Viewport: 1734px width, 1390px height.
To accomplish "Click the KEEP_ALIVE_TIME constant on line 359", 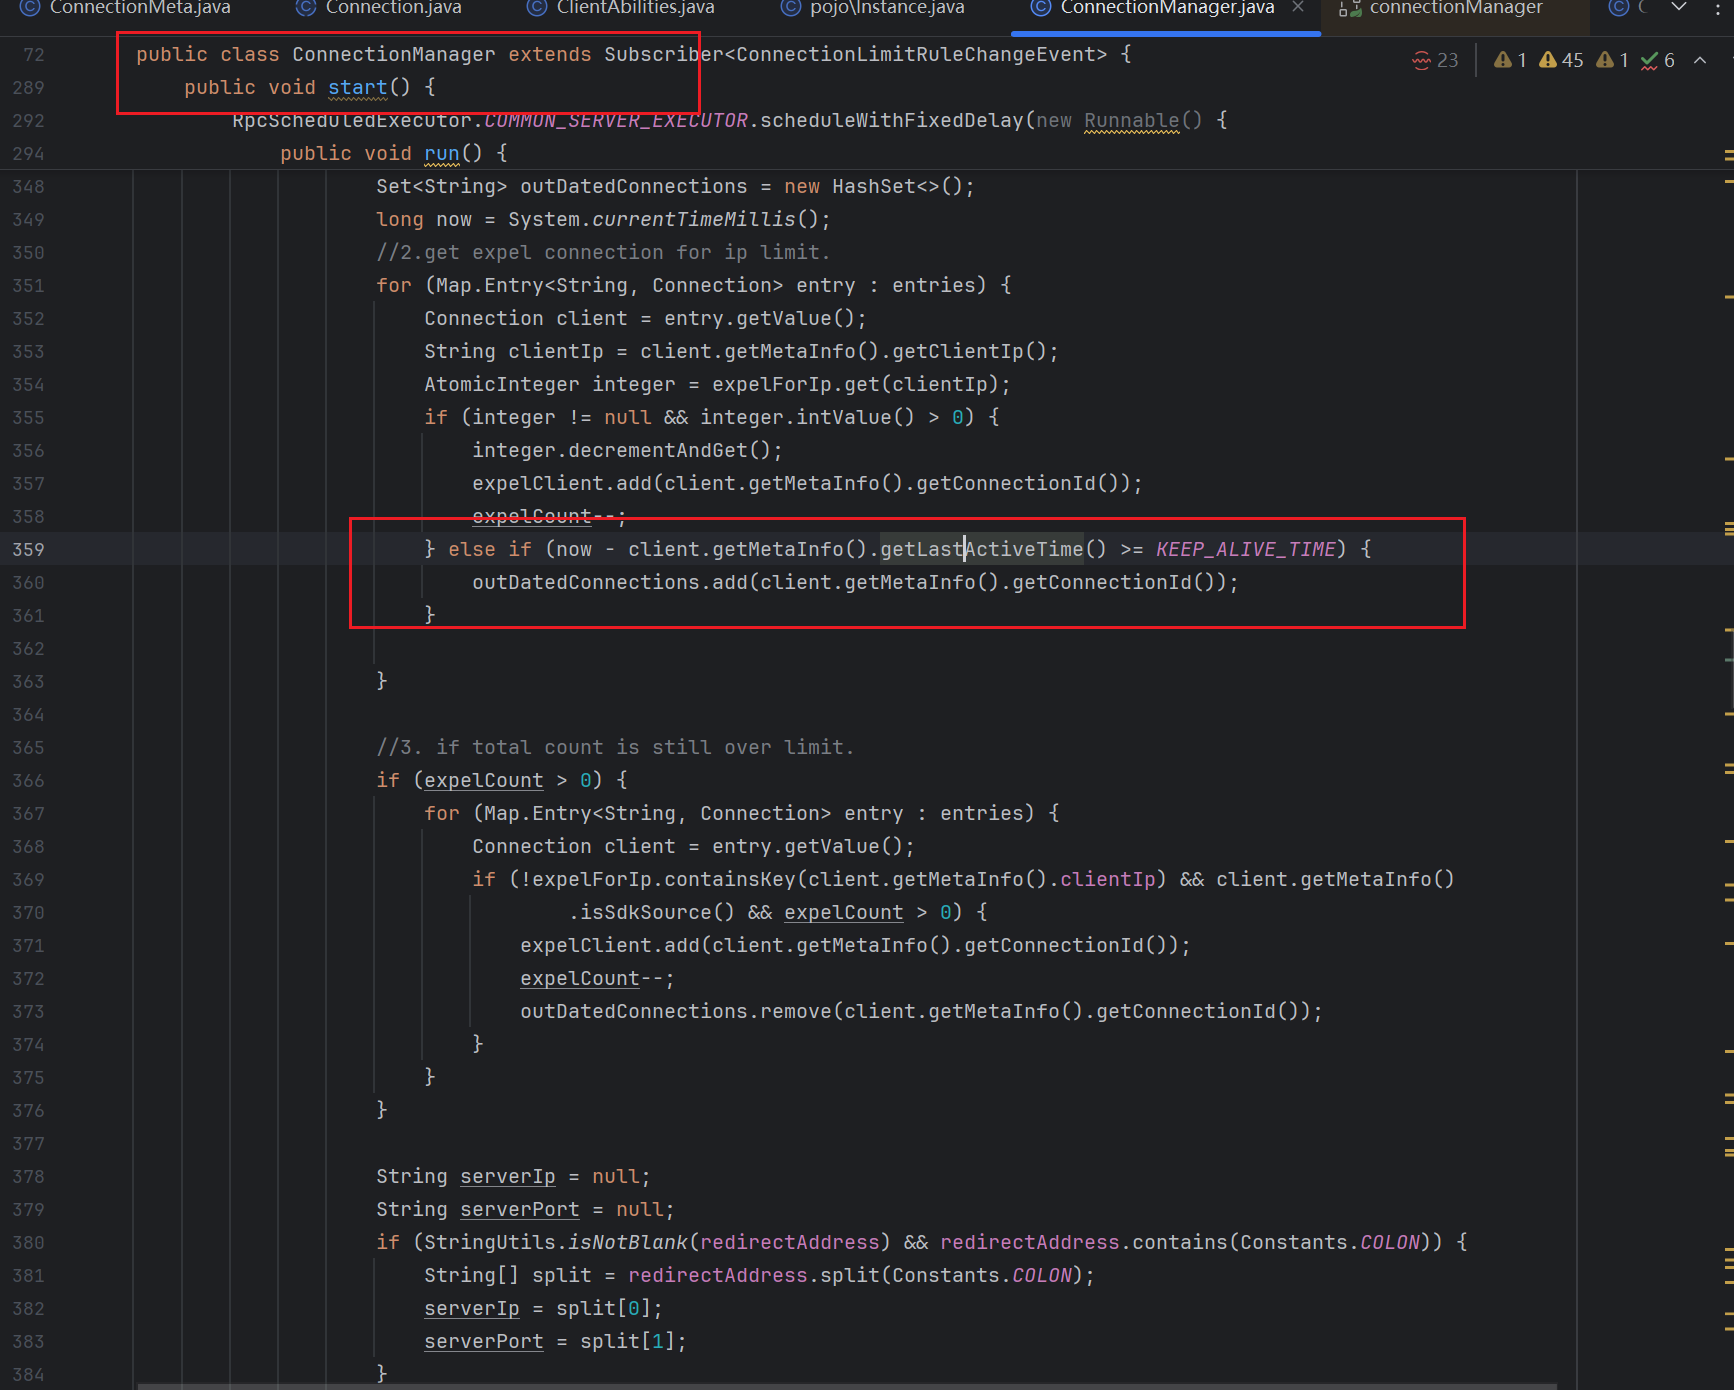I will coord(1245,549).
